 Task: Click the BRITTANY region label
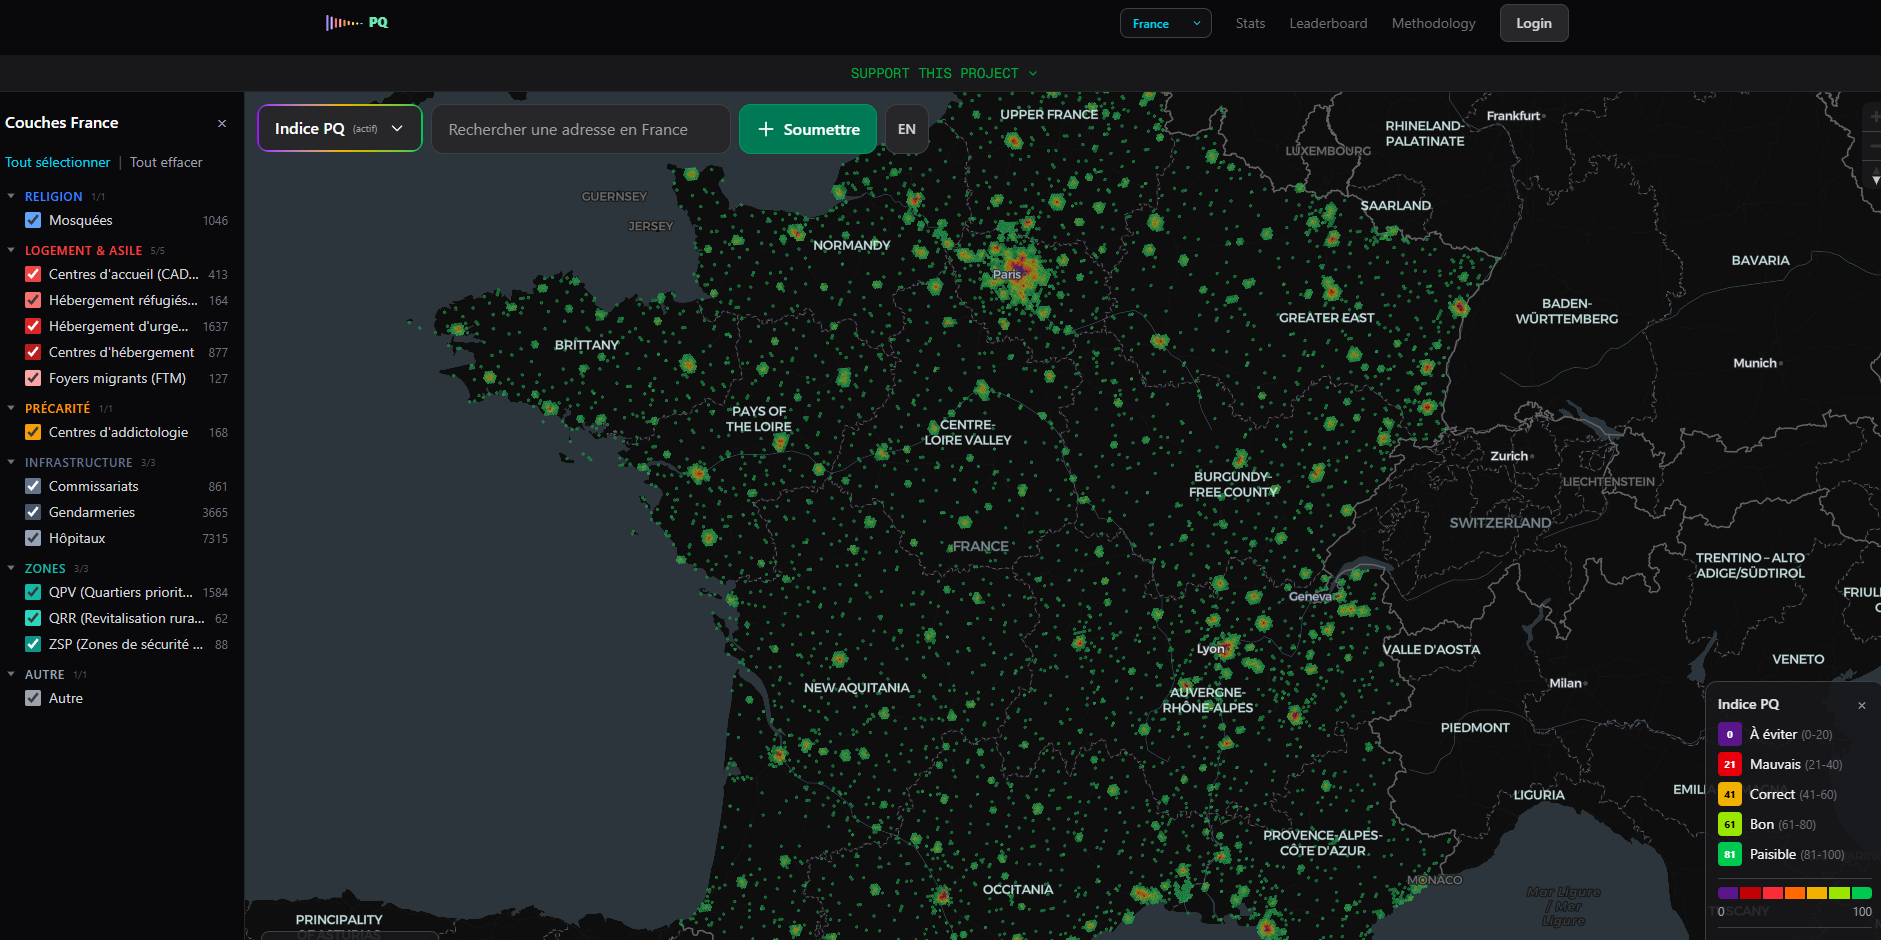click(x=587, y=345)
